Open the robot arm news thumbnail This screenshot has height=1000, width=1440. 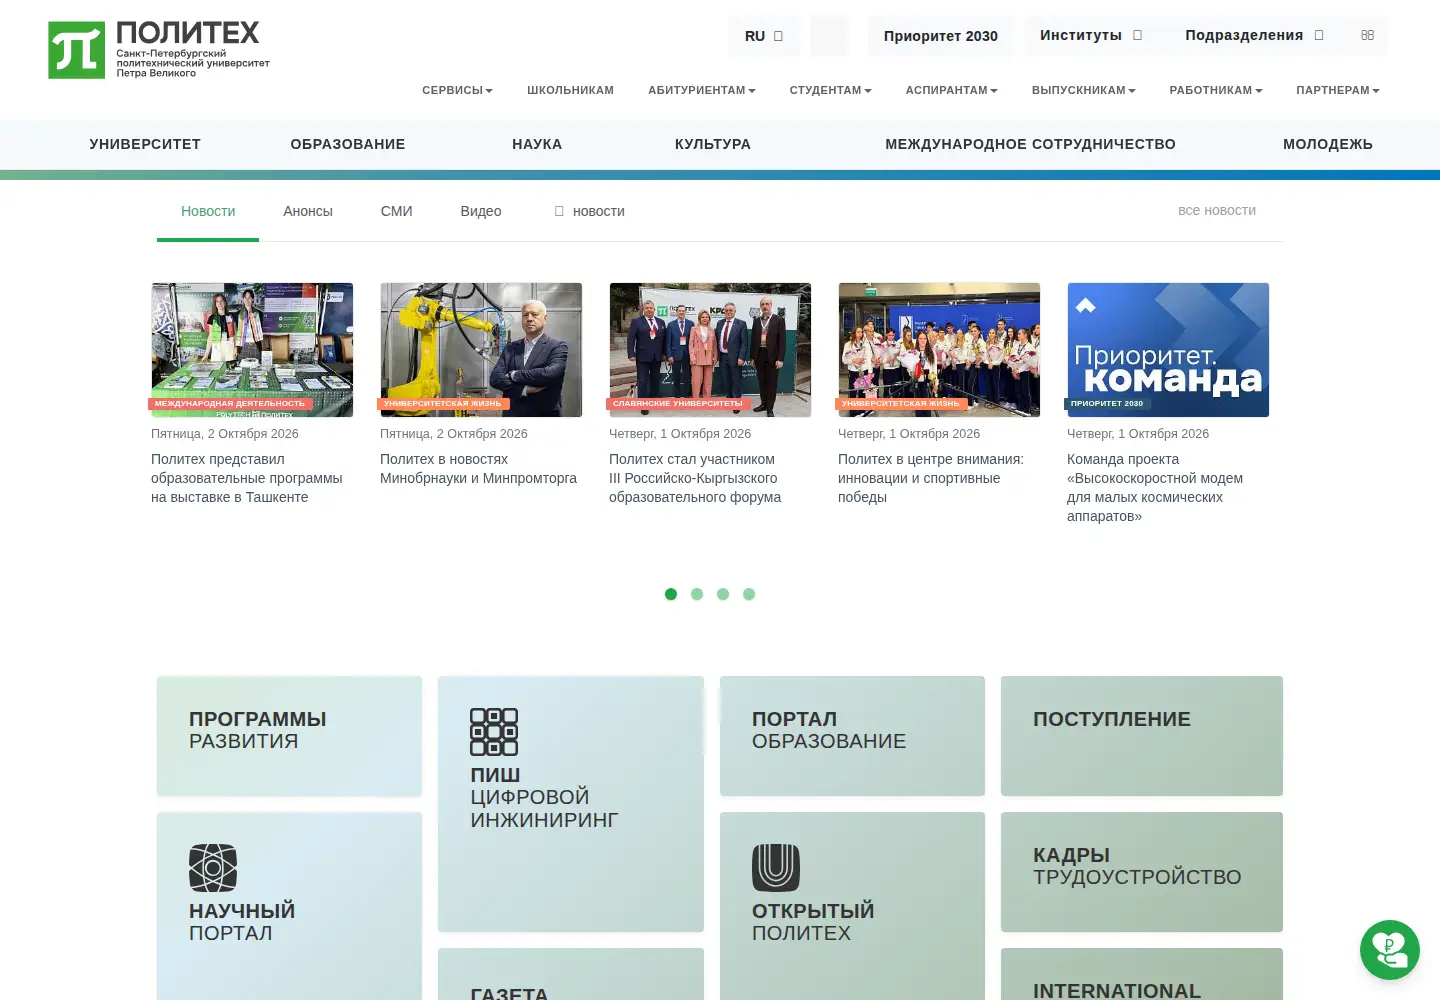[481, 350]
